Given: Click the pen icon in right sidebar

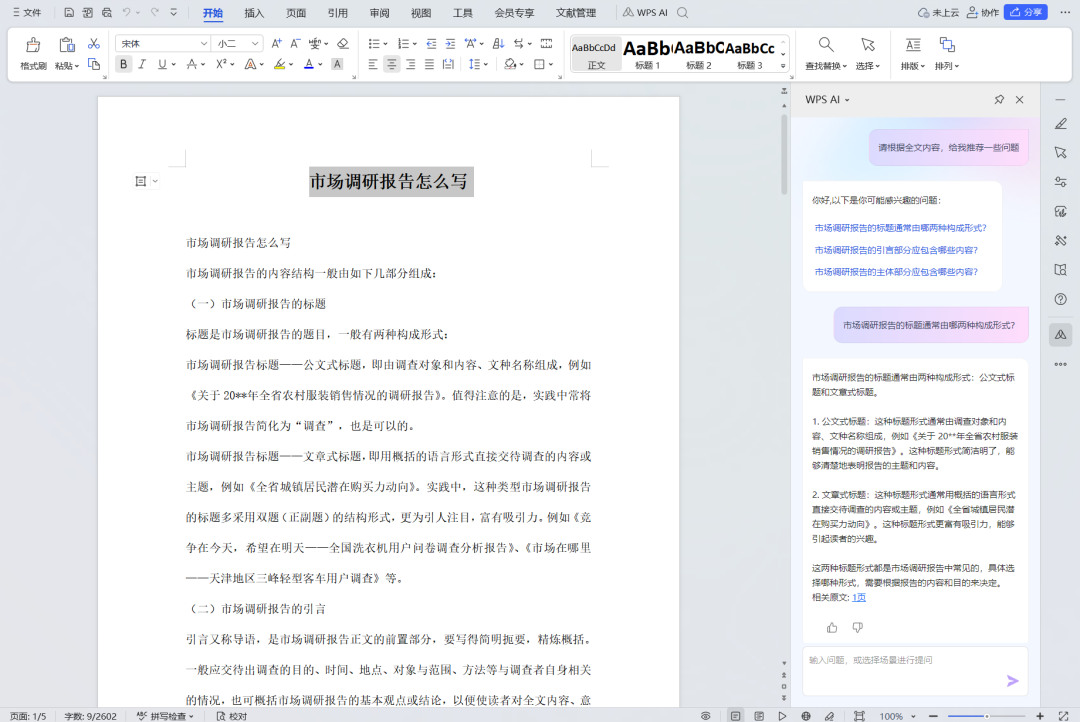Looking at the screenshot, I should (x=1061, y=124).
